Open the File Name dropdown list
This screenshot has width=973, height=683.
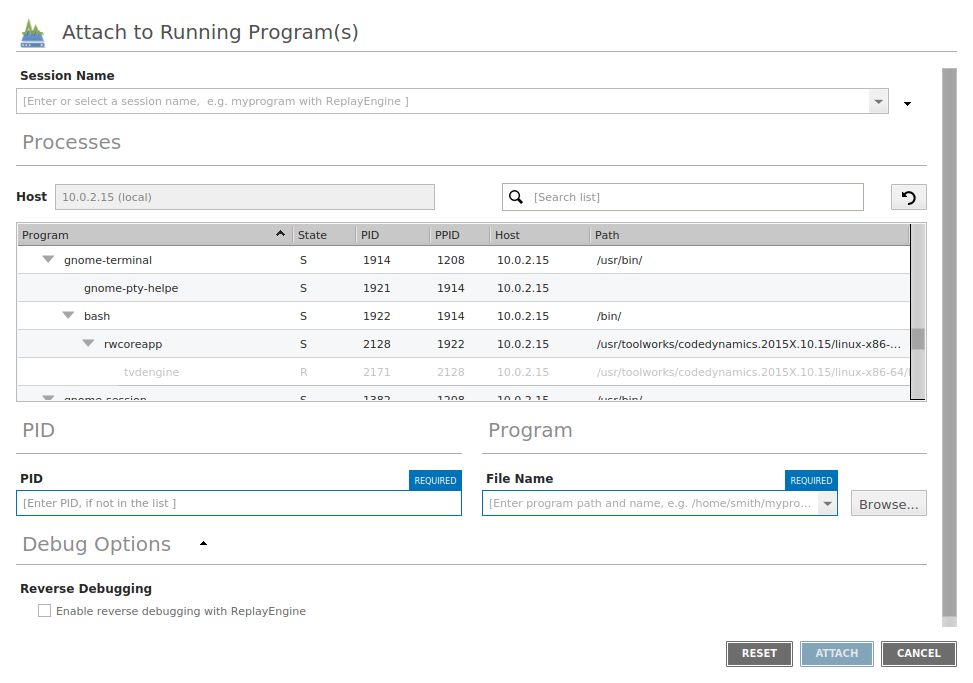[x=827, y=504]
